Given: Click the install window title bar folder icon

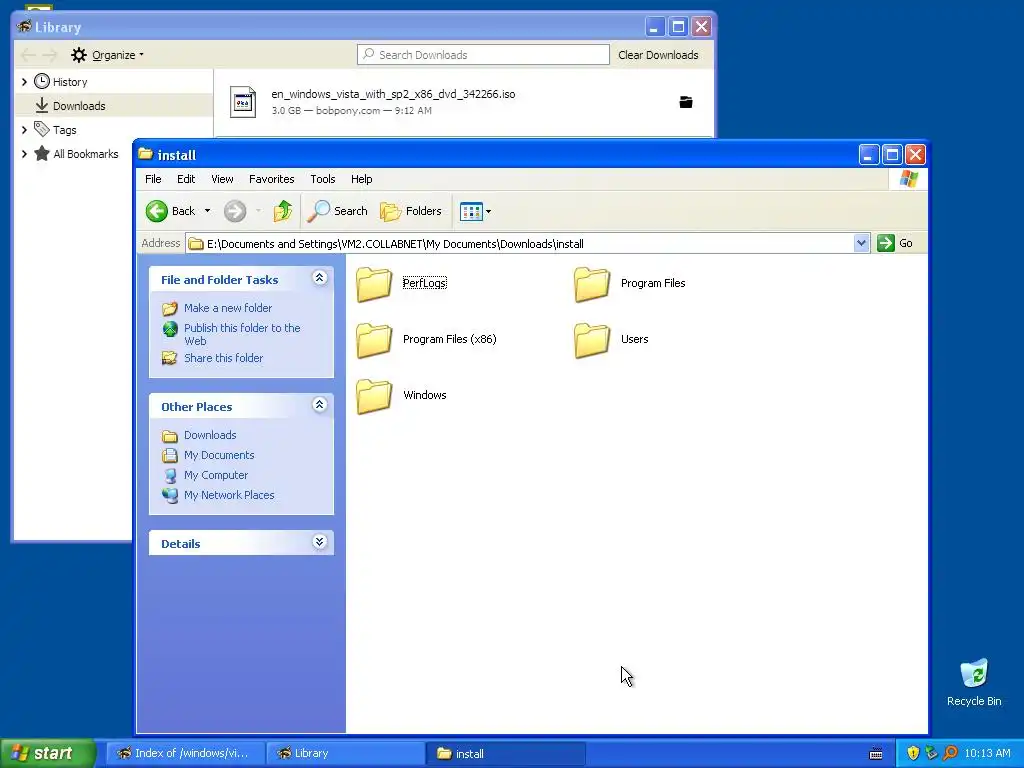Looking at the screenshot, I should pyautogui.click(x=146, y=154).
